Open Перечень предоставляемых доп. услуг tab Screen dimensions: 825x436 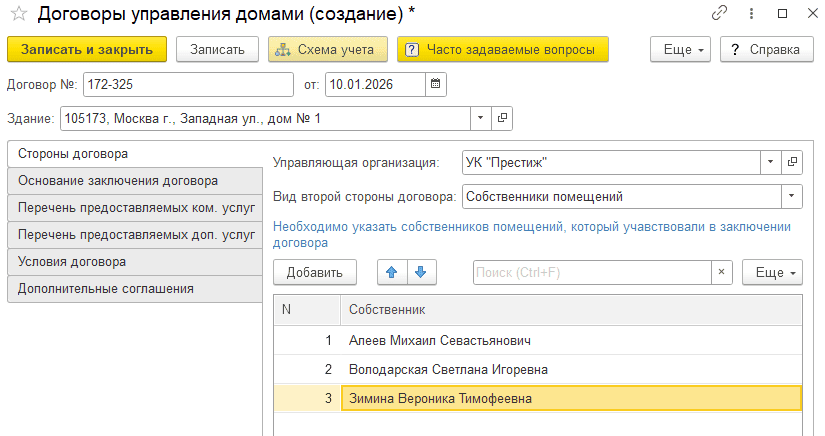tap(135, 235)
